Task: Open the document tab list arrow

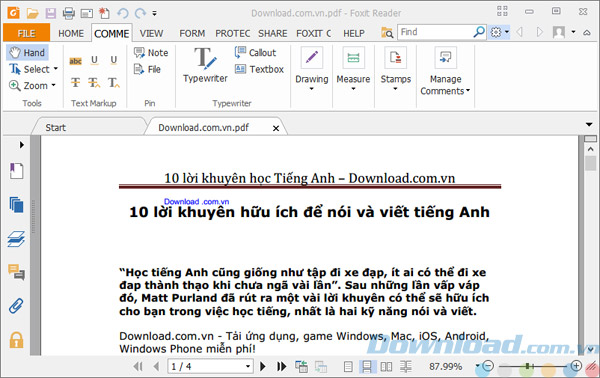Action: pos(589,124)
